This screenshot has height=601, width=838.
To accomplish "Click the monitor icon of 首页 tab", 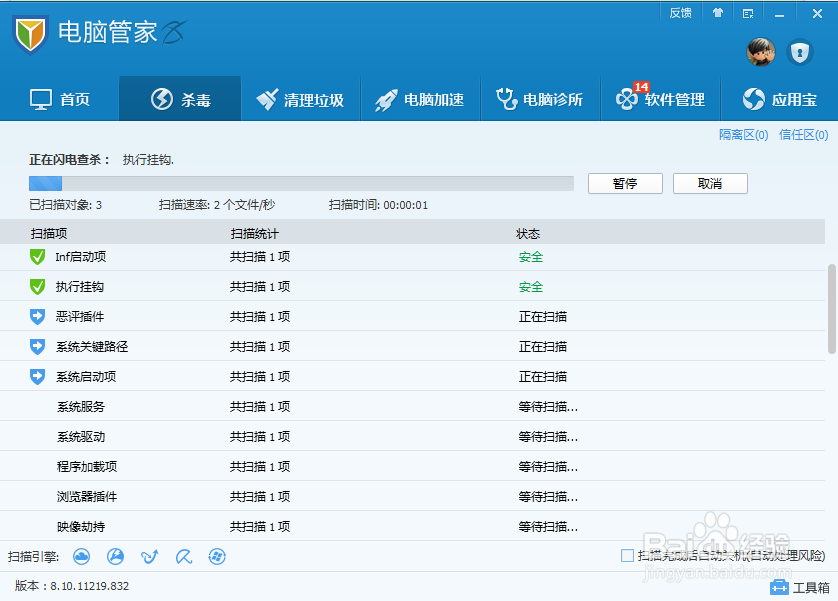I will tap(41, 99).
